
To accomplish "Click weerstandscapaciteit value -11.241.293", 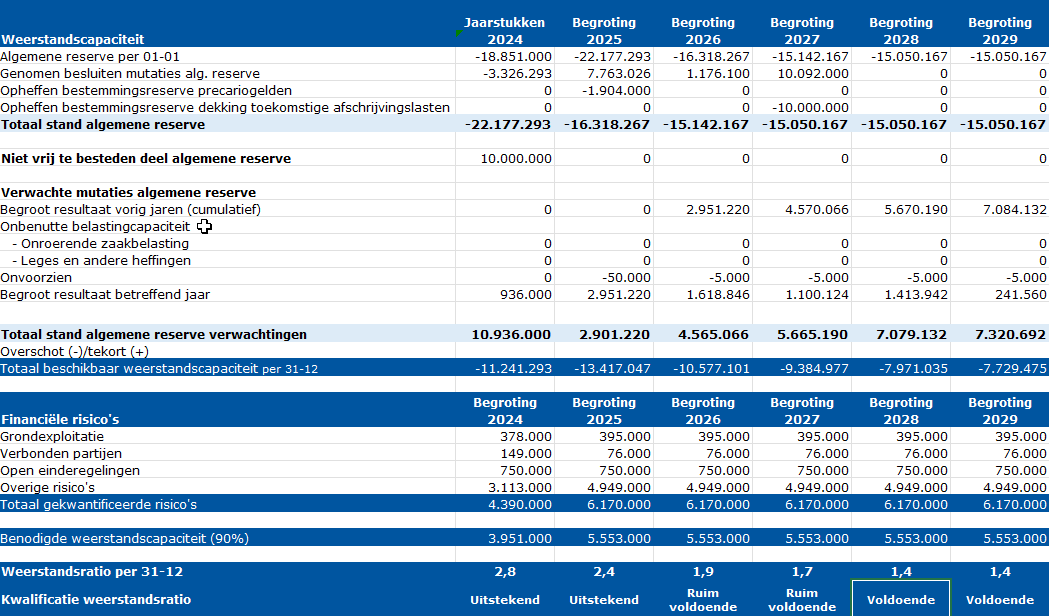I will 513,369.
